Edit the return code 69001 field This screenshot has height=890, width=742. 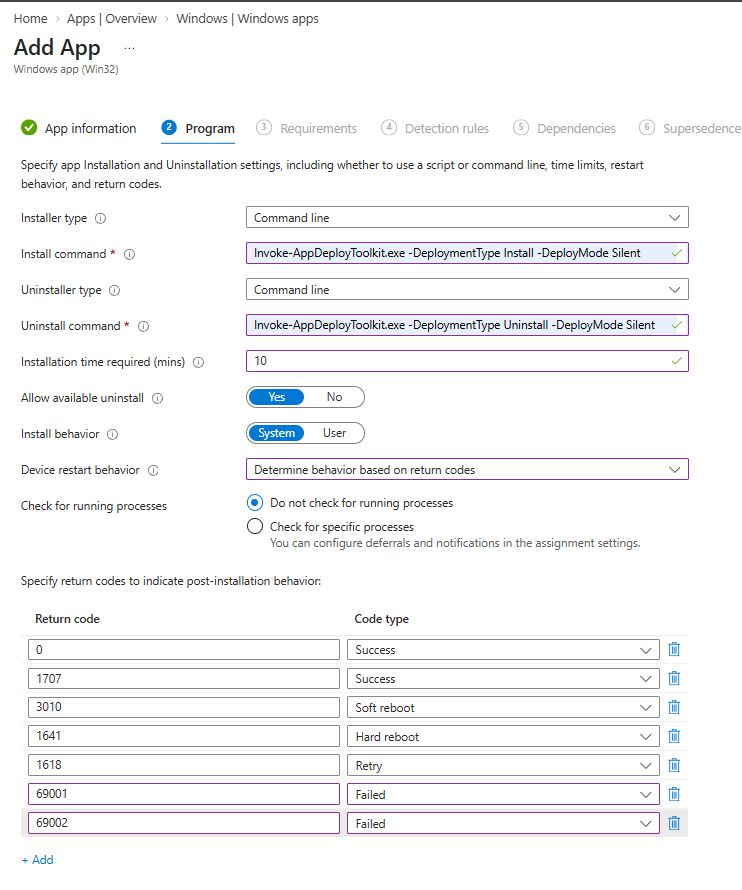tap(184, 794)
